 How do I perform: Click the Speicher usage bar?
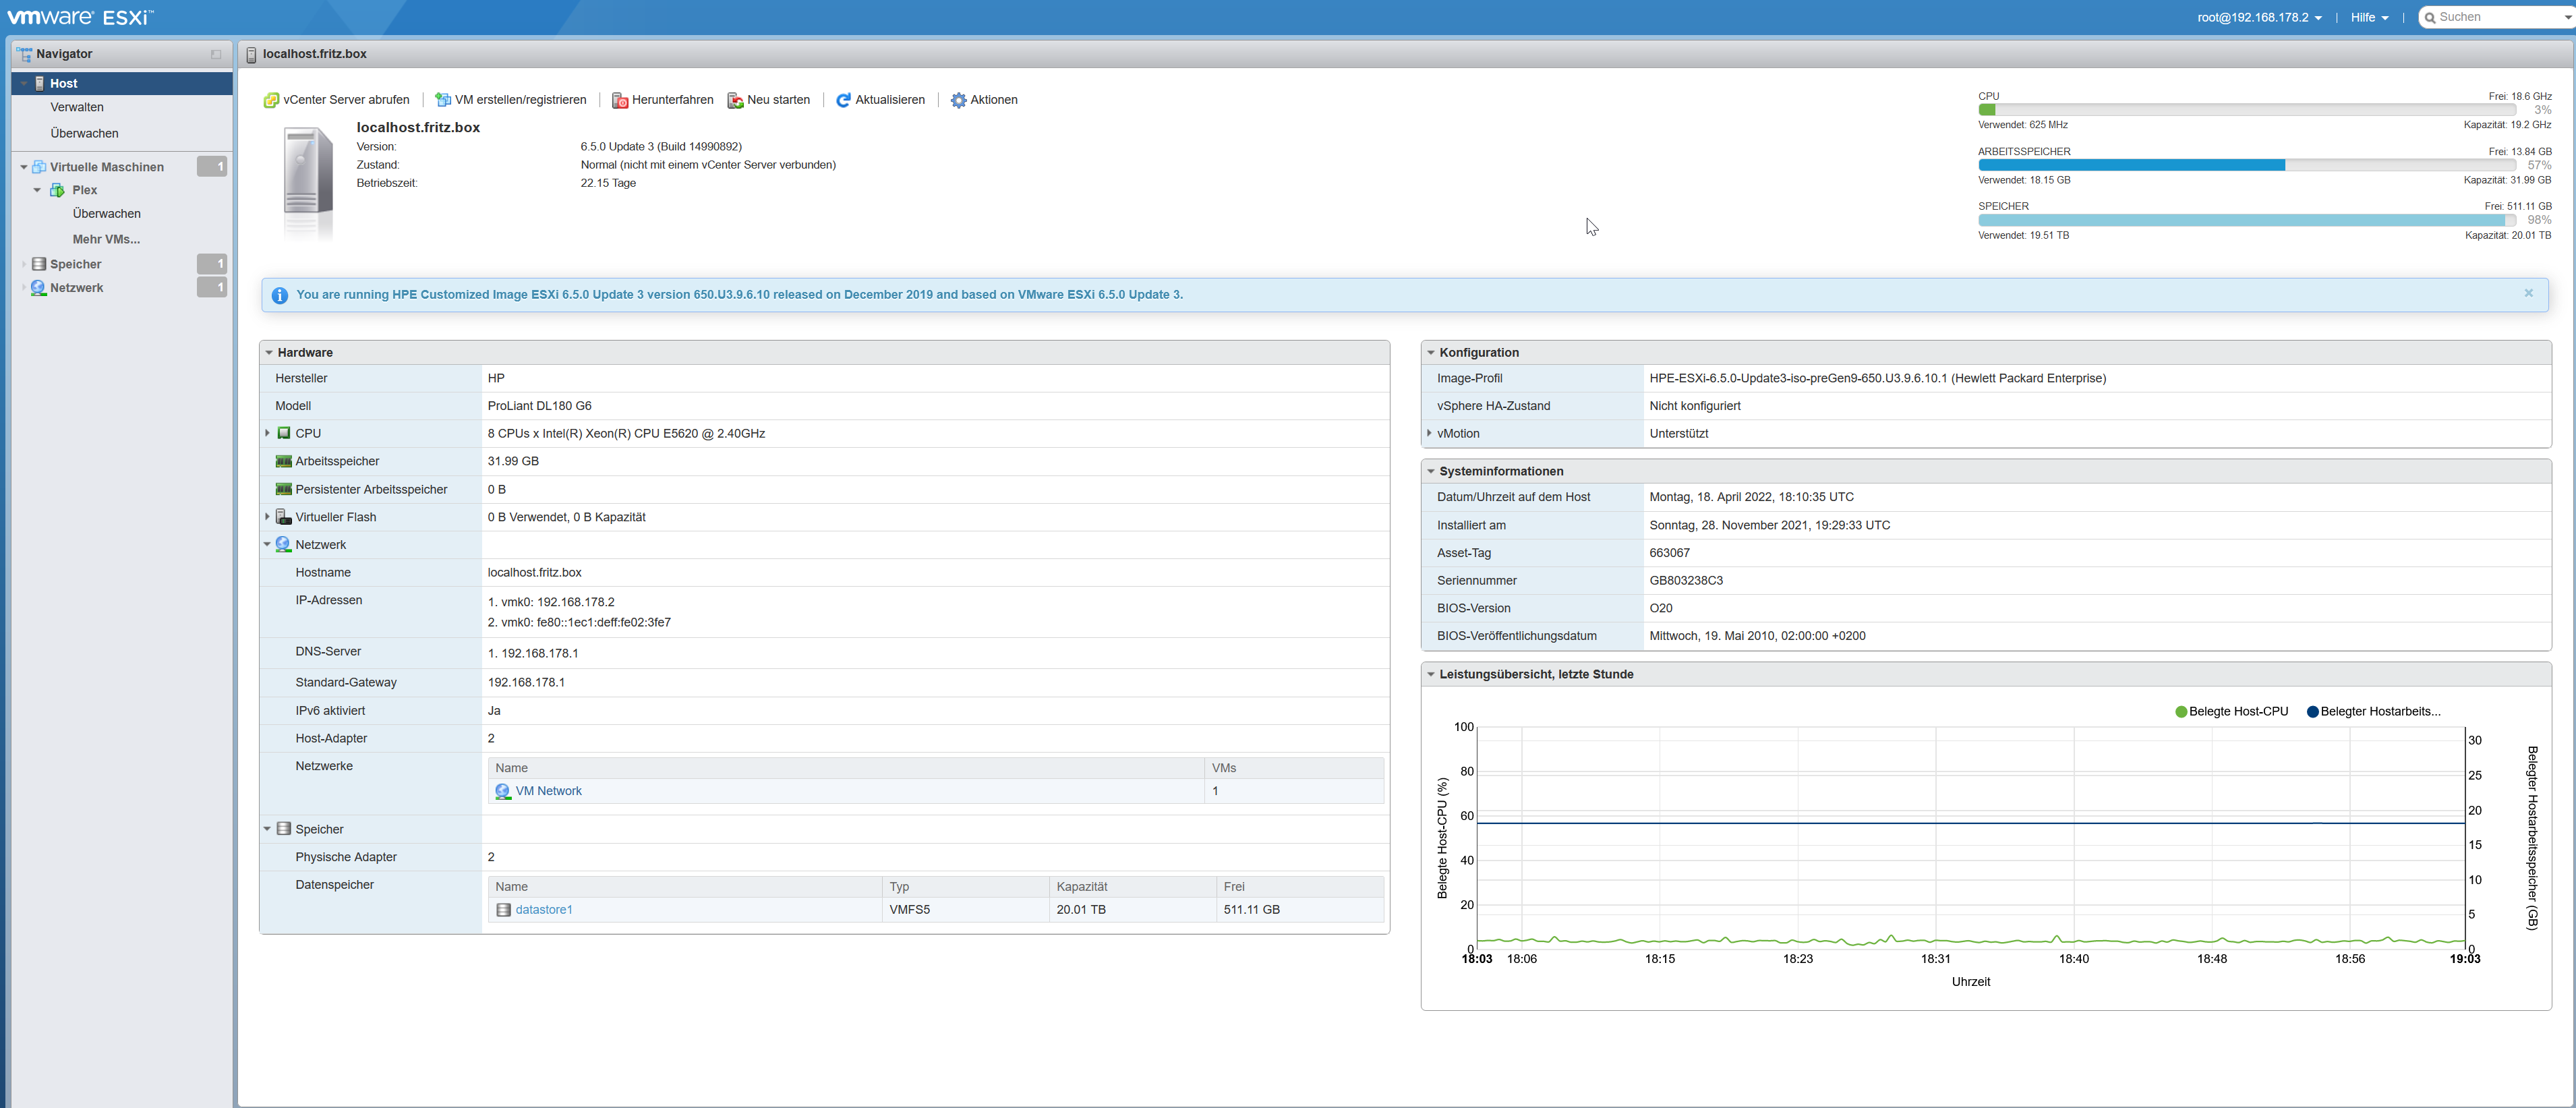(x=2247, y=220)
